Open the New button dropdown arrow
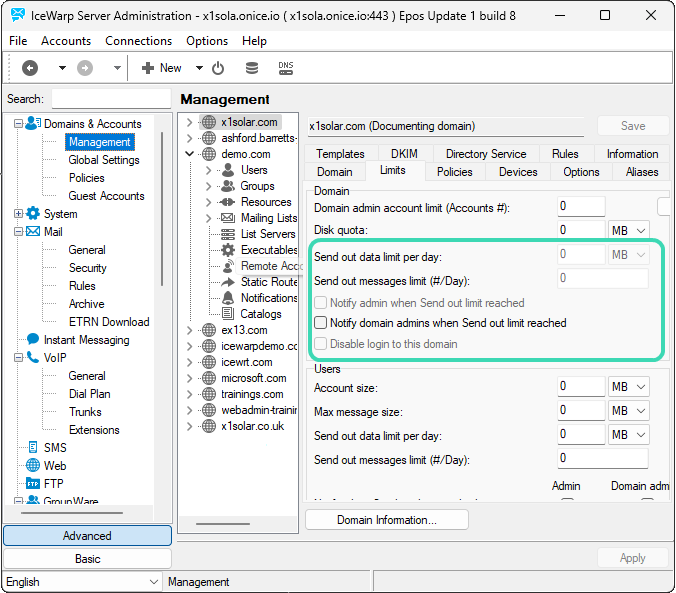This screenshot has height=593, width=676. pyautogui.click(x=199, y=68)
